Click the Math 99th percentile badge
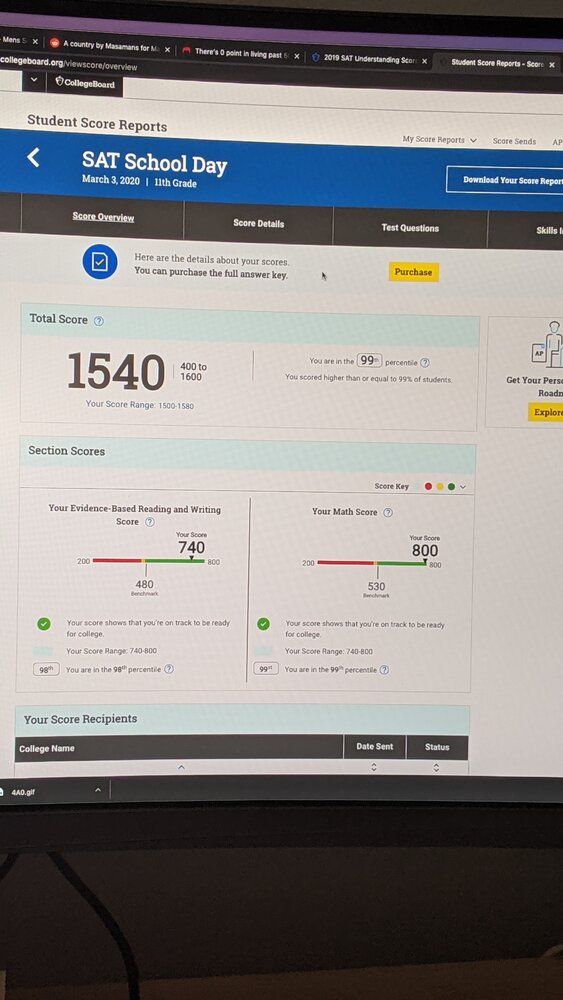563x1000 pixels. pyautogui.click(x=264, y=669)
